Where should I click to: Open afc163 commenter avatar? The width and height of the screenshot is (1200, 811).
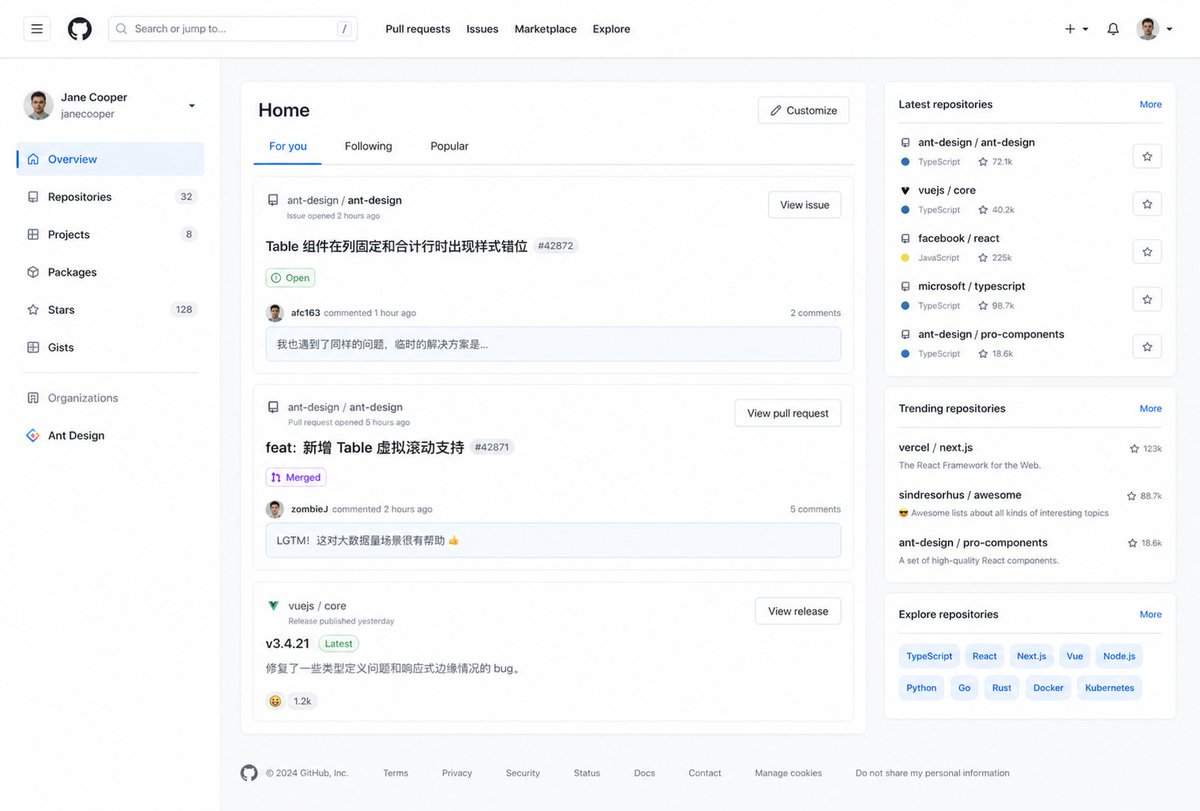pyautogui.click(x=275, y=313)
